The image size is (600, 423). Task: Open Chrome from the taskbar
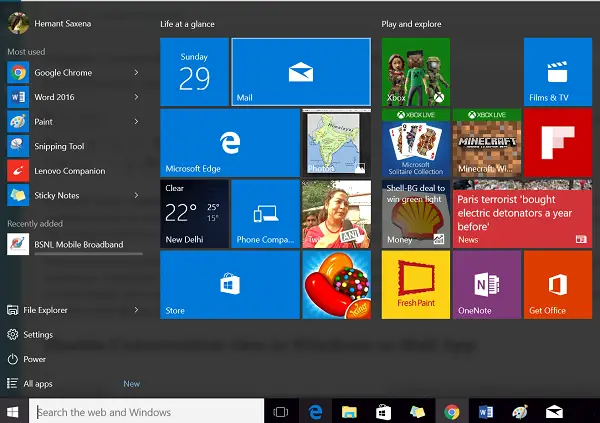coord(452,411)
